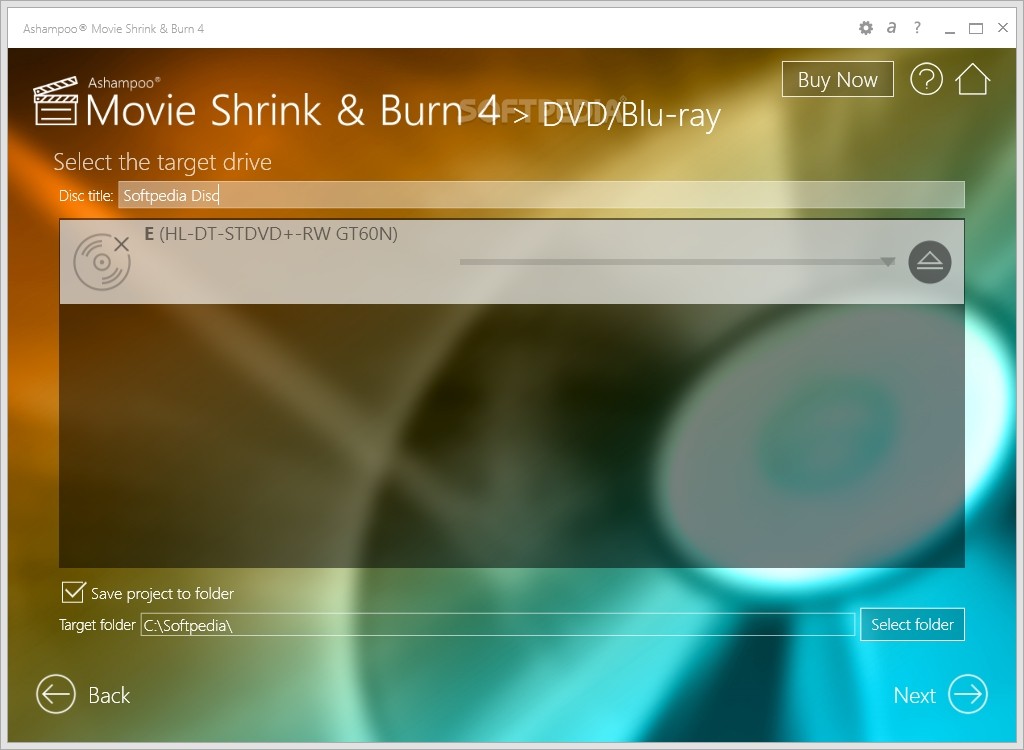Click the Back arrow circle icon
The height and width of the screenshot is (750, 1024).
(56, 694)
